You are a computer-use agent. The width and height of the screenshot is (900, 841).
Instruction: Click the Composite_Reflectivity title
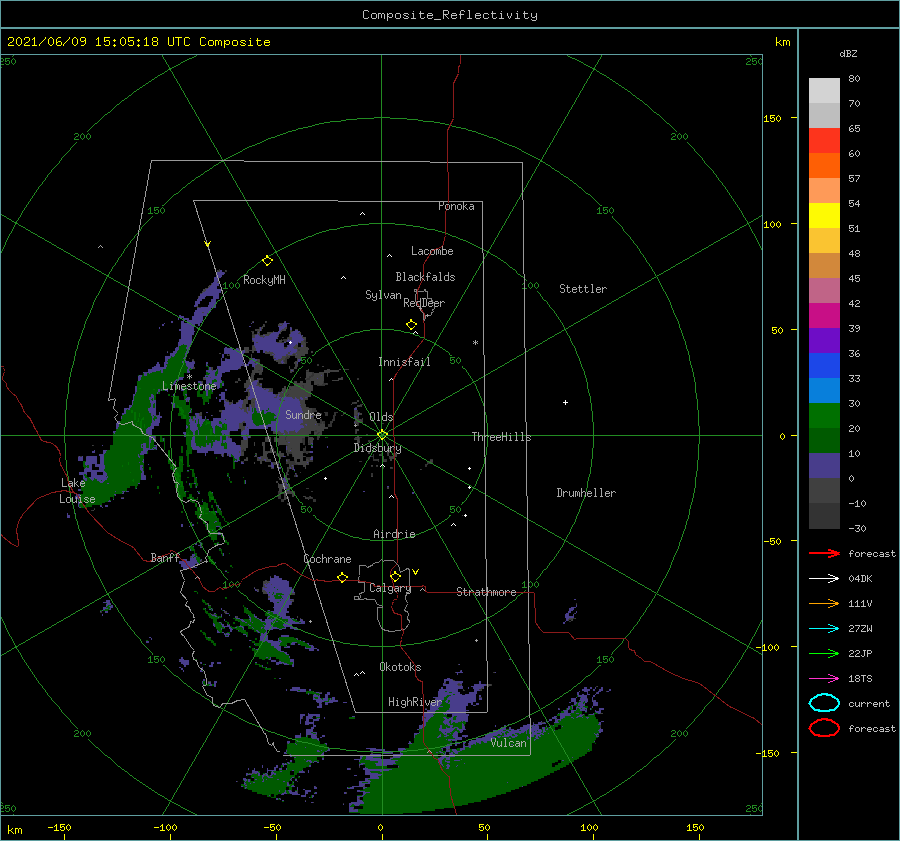click(x=450, y=15)
